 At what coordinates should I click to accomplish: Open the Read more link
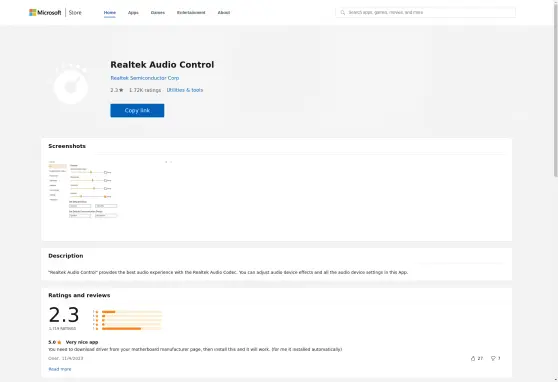coord(60,369)
